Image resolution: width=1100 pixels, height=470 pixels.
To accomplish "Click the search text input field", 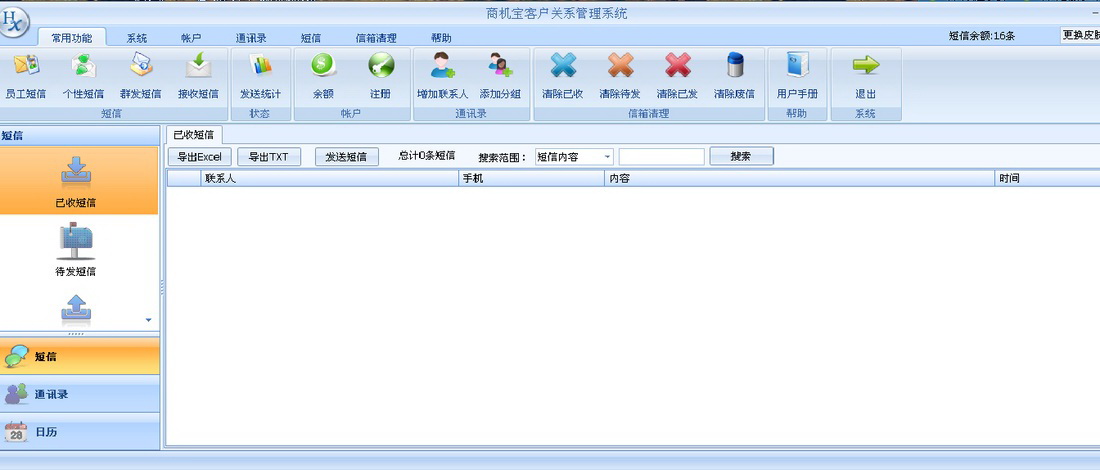I will click(x=662, y=157).
